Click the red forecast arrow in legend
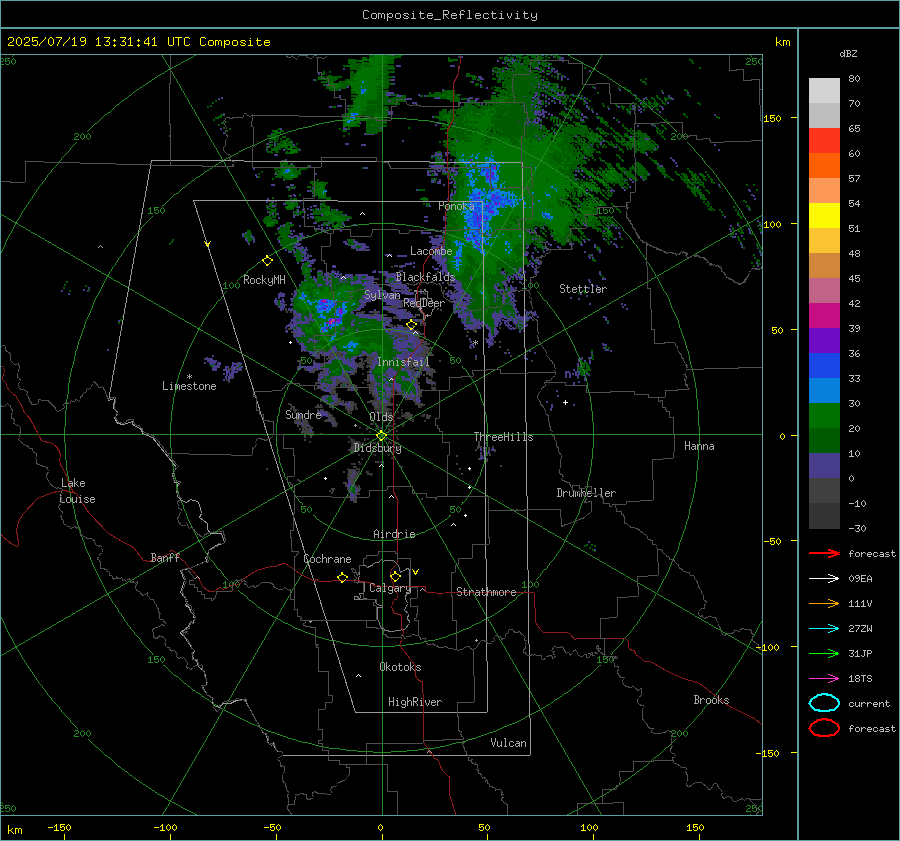Viewport: 900px width, 841px height. tap(824, 553)
